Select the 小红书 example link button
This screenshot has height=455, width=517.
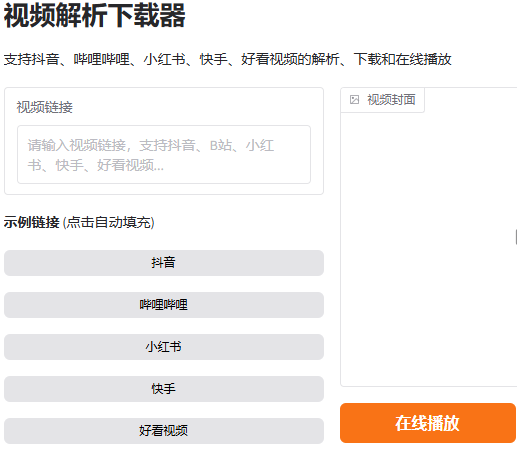click(x=164, y=347)
